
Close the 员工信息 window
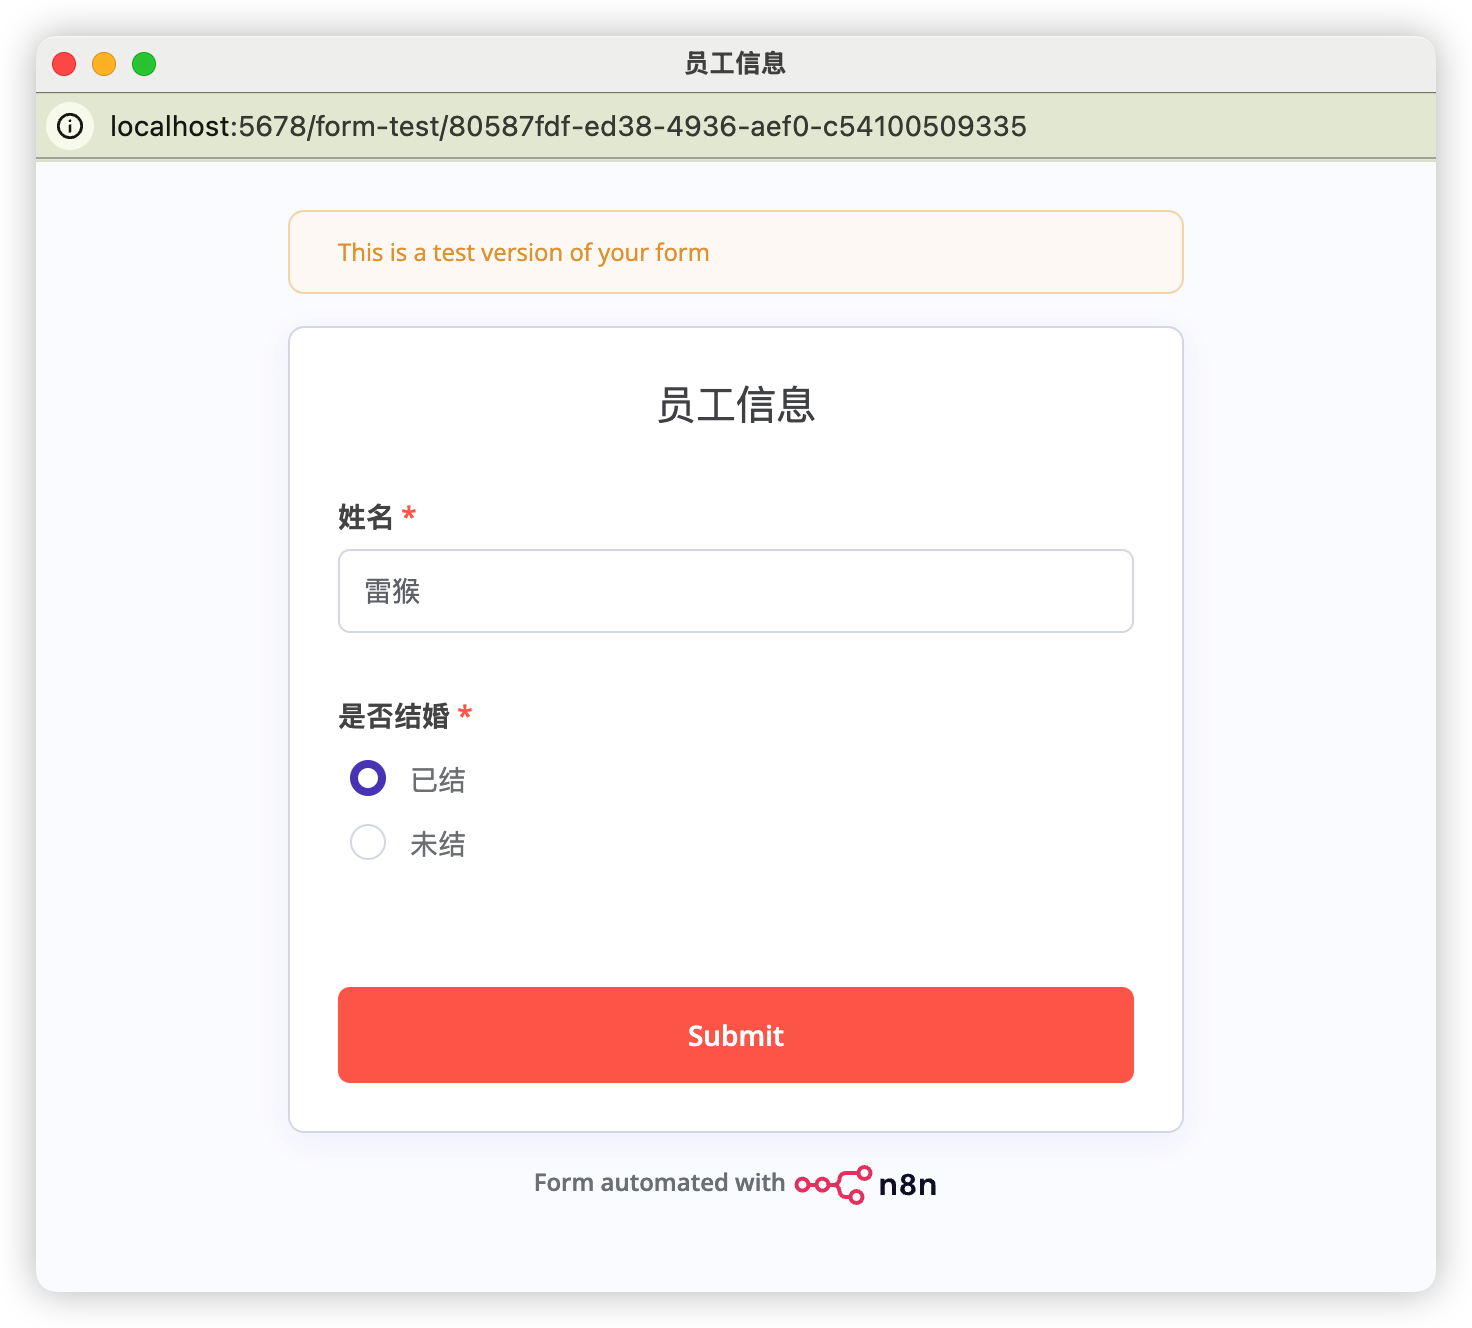tap(64, 64)
